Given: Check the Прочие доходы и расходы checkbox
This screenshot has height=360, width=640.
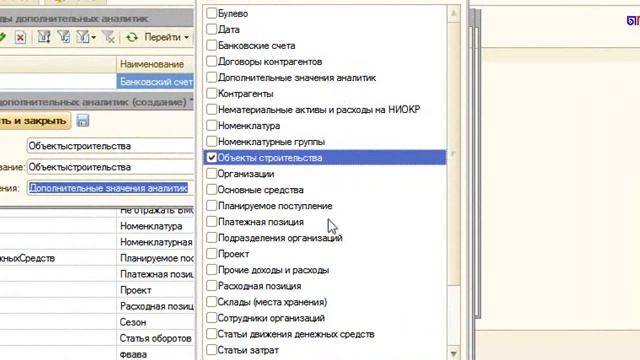Looking at the screenshot, I should tap(211, 270).
